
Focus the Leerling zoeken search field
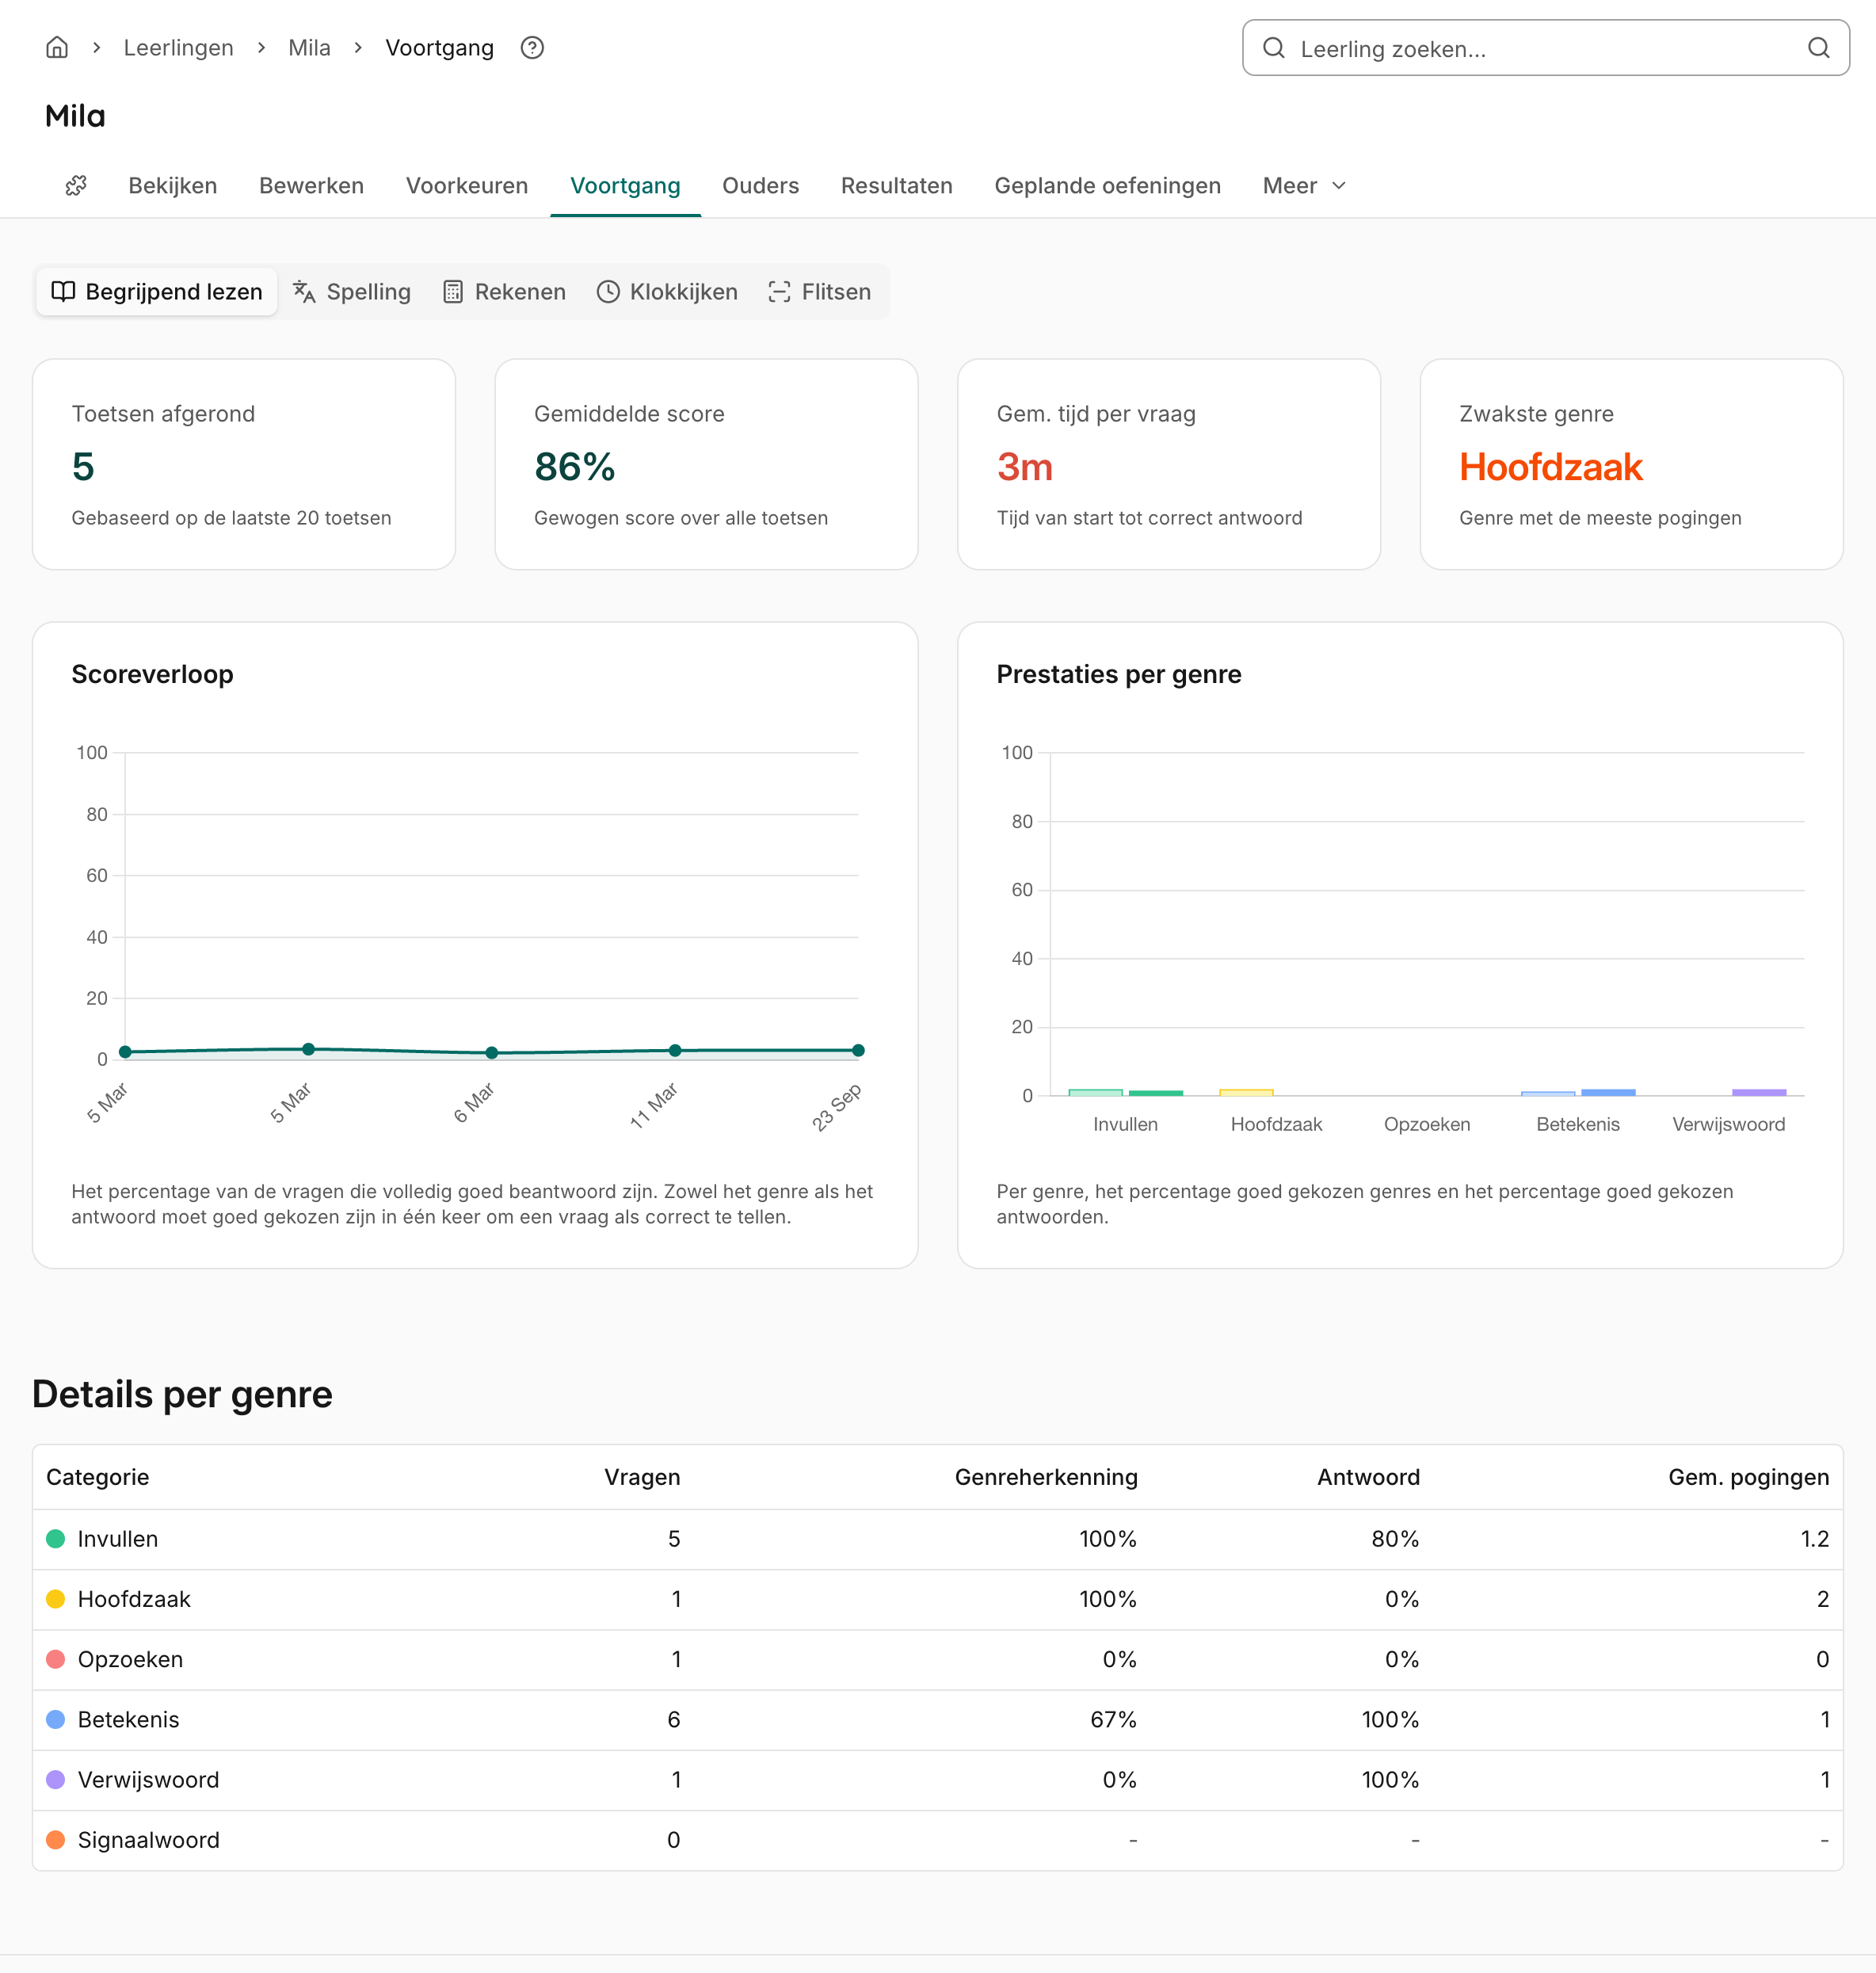(1545, 48)
